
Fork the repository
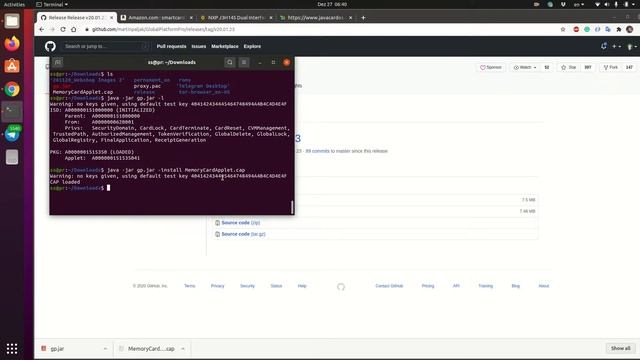tap(611, 67)
